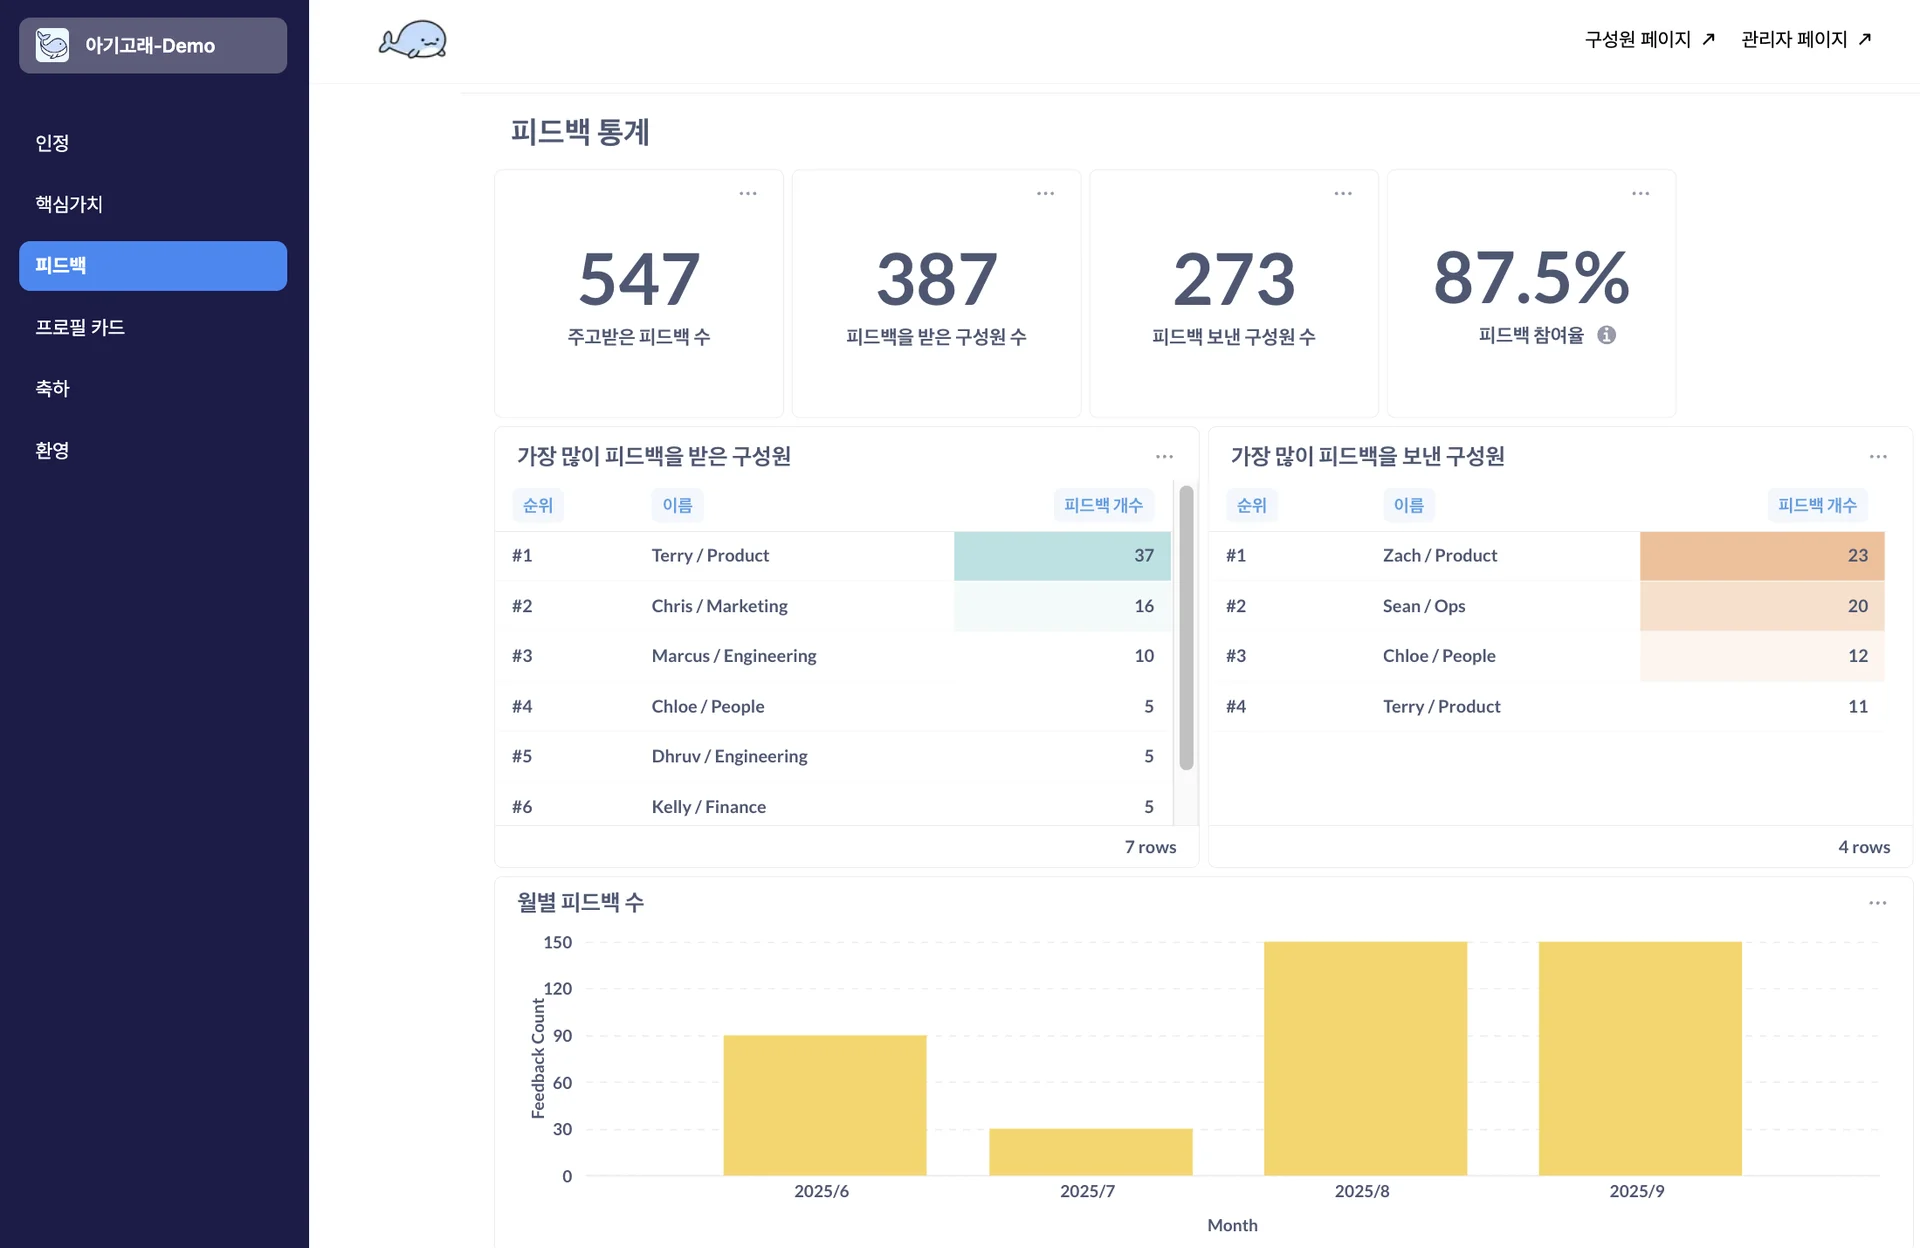Open options for 월별 피드백 수 chart
This screenshot has width=1920, height=1248.
[1877, 903]
